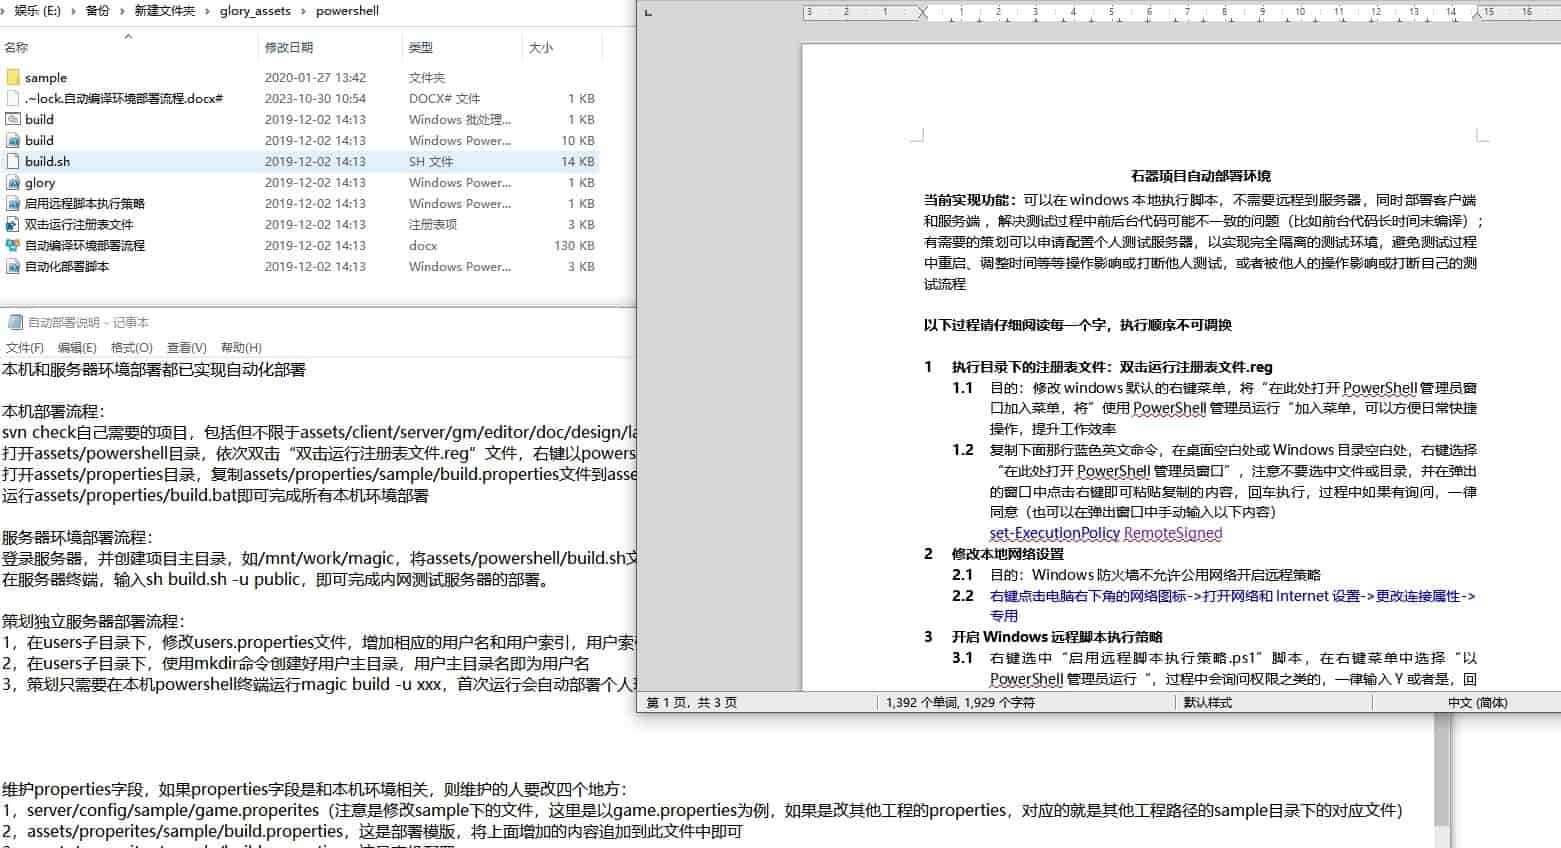
Task: Click the 中文 (简体) language status bar field
Action: [1477, 703]
